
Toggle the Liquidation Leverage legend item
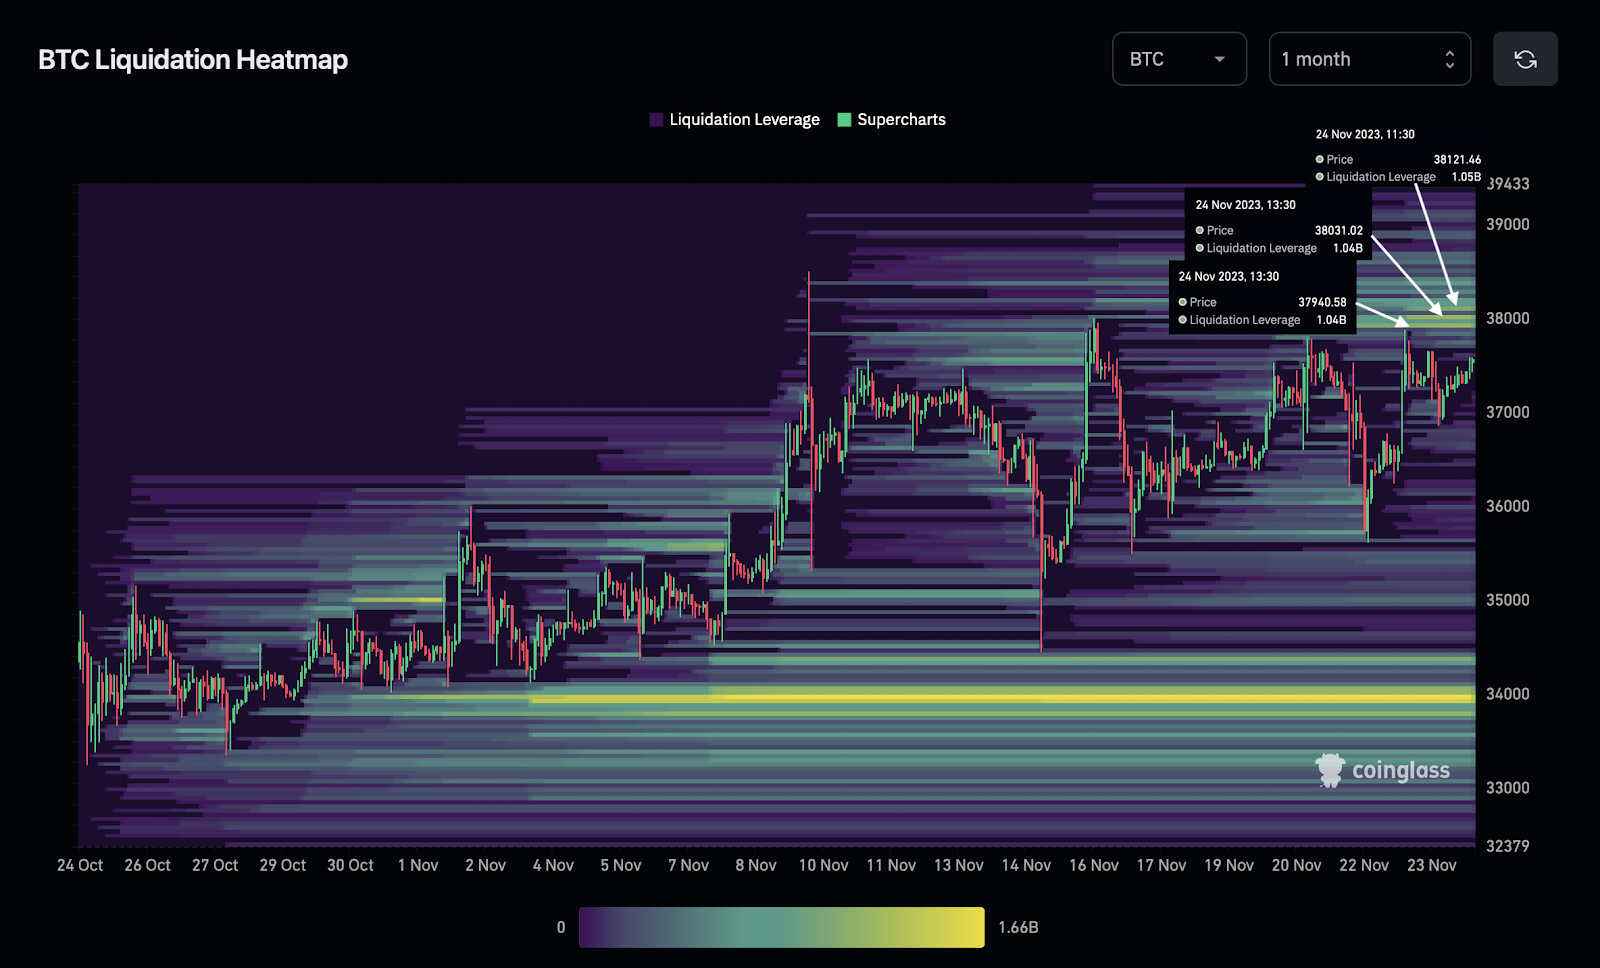735,119
